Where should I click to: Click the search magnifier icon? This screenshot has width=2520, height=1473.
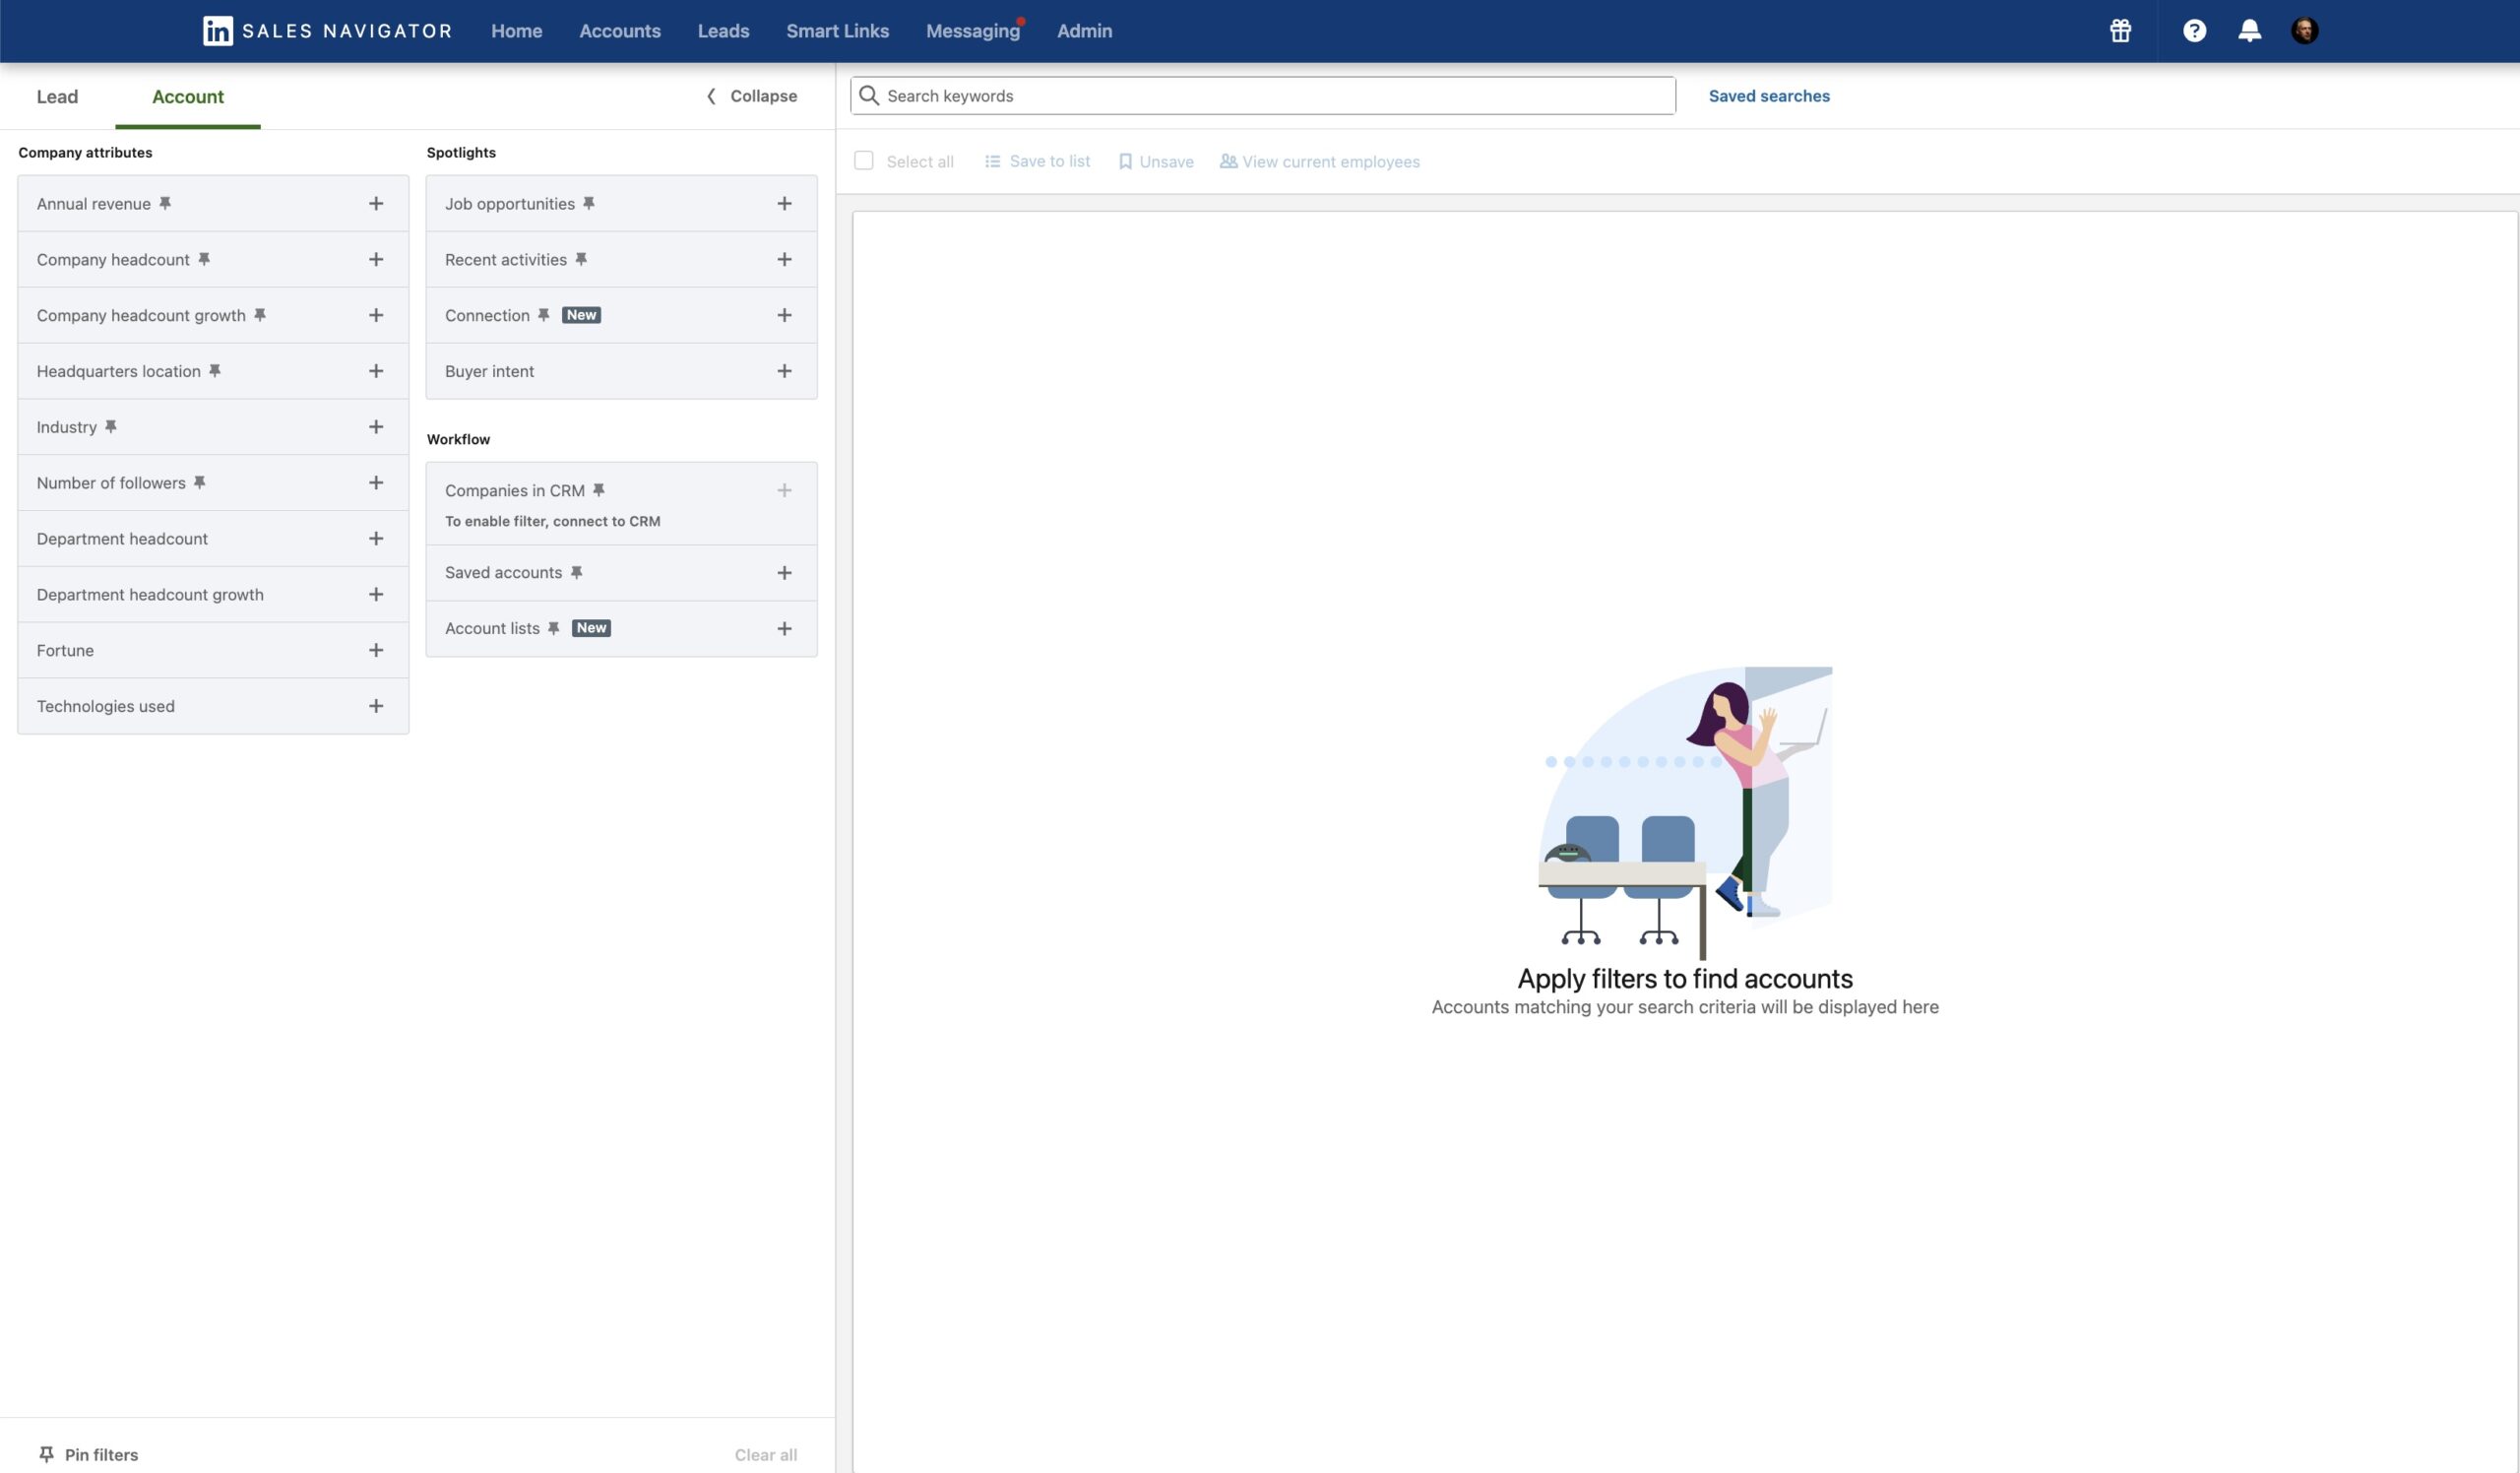(x=869, y=96)
